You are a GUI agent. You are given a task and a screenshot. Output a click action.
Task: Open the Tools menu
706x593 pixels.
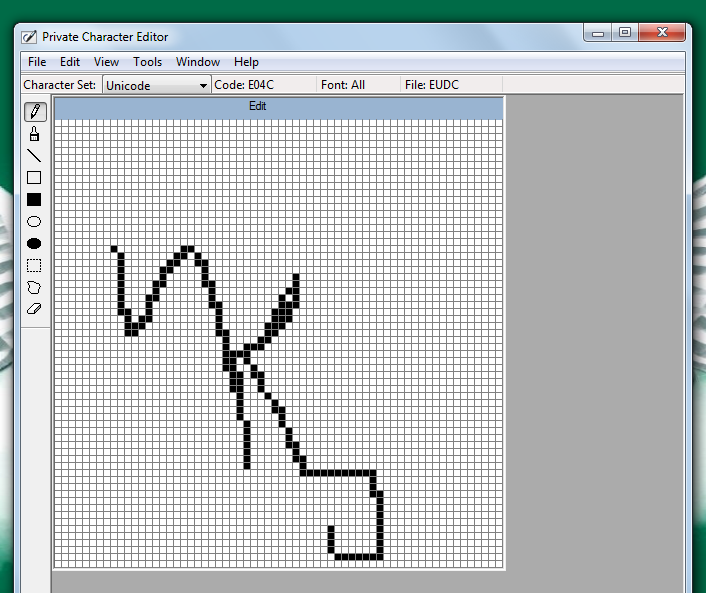pyautogui.click(x=148, y=62)
